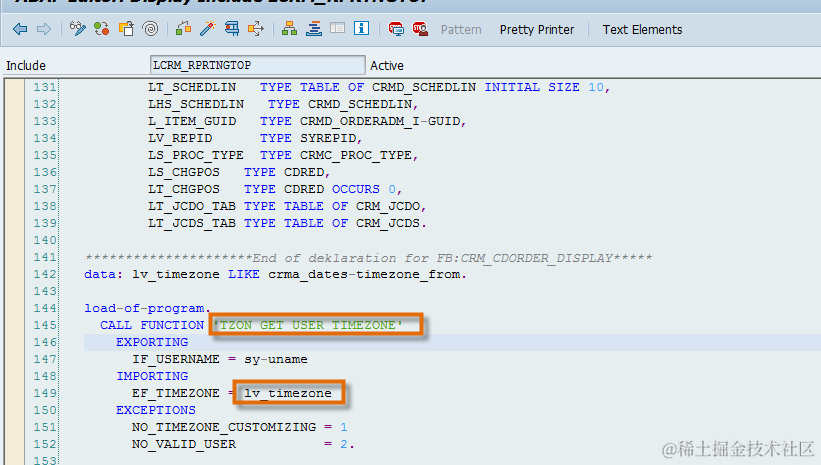The image size is (821, 465).
Task: Toggle Display/Change mode glasses-pencil icon
Action: tap(77, 29)
